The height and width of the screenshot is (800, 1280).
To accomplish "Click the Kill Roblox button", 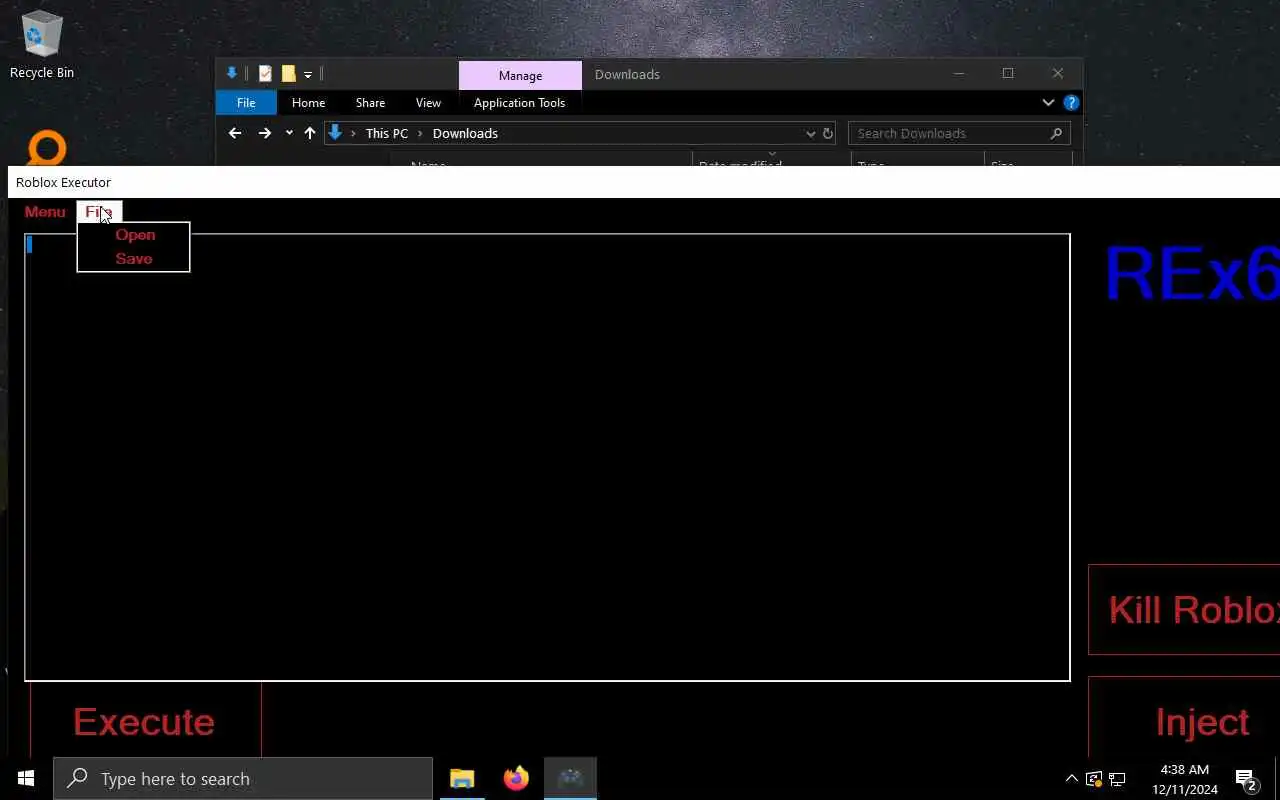I will click(x=1184, y=610).
